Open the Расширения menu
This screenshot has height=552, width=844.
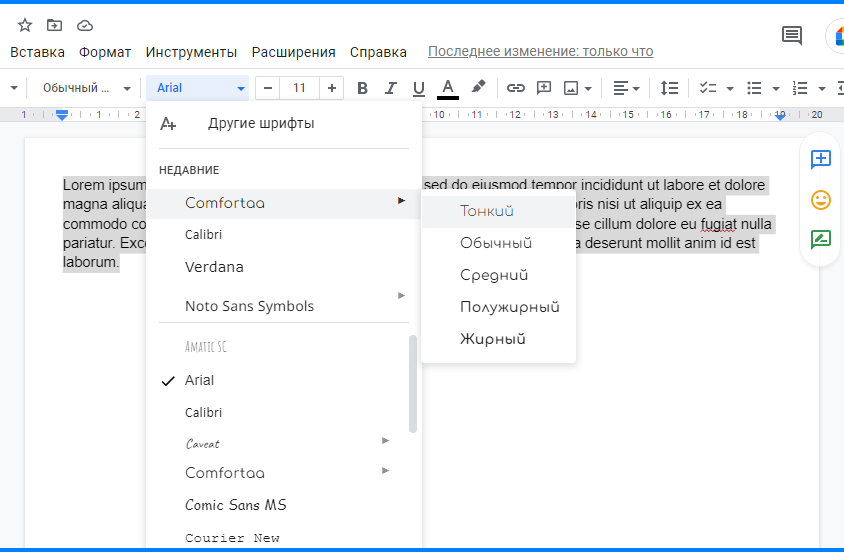[293, 52]
